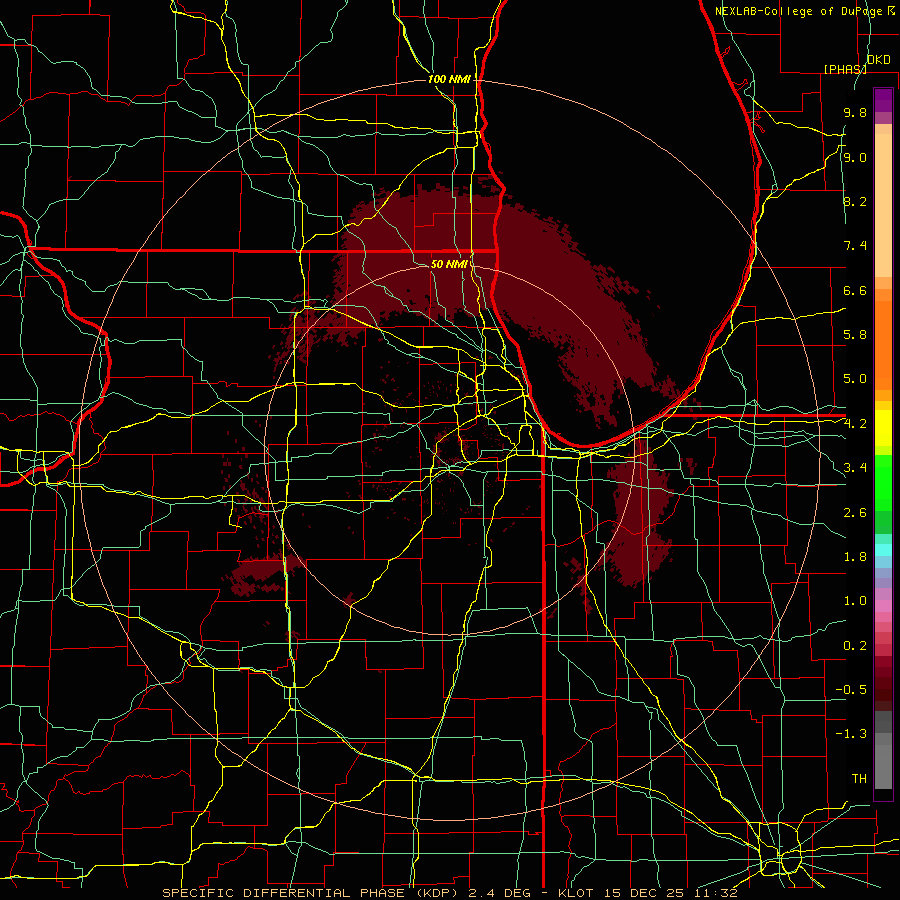
Task: Select the 8.2 scale value
Action: click(x=855, y=201)
